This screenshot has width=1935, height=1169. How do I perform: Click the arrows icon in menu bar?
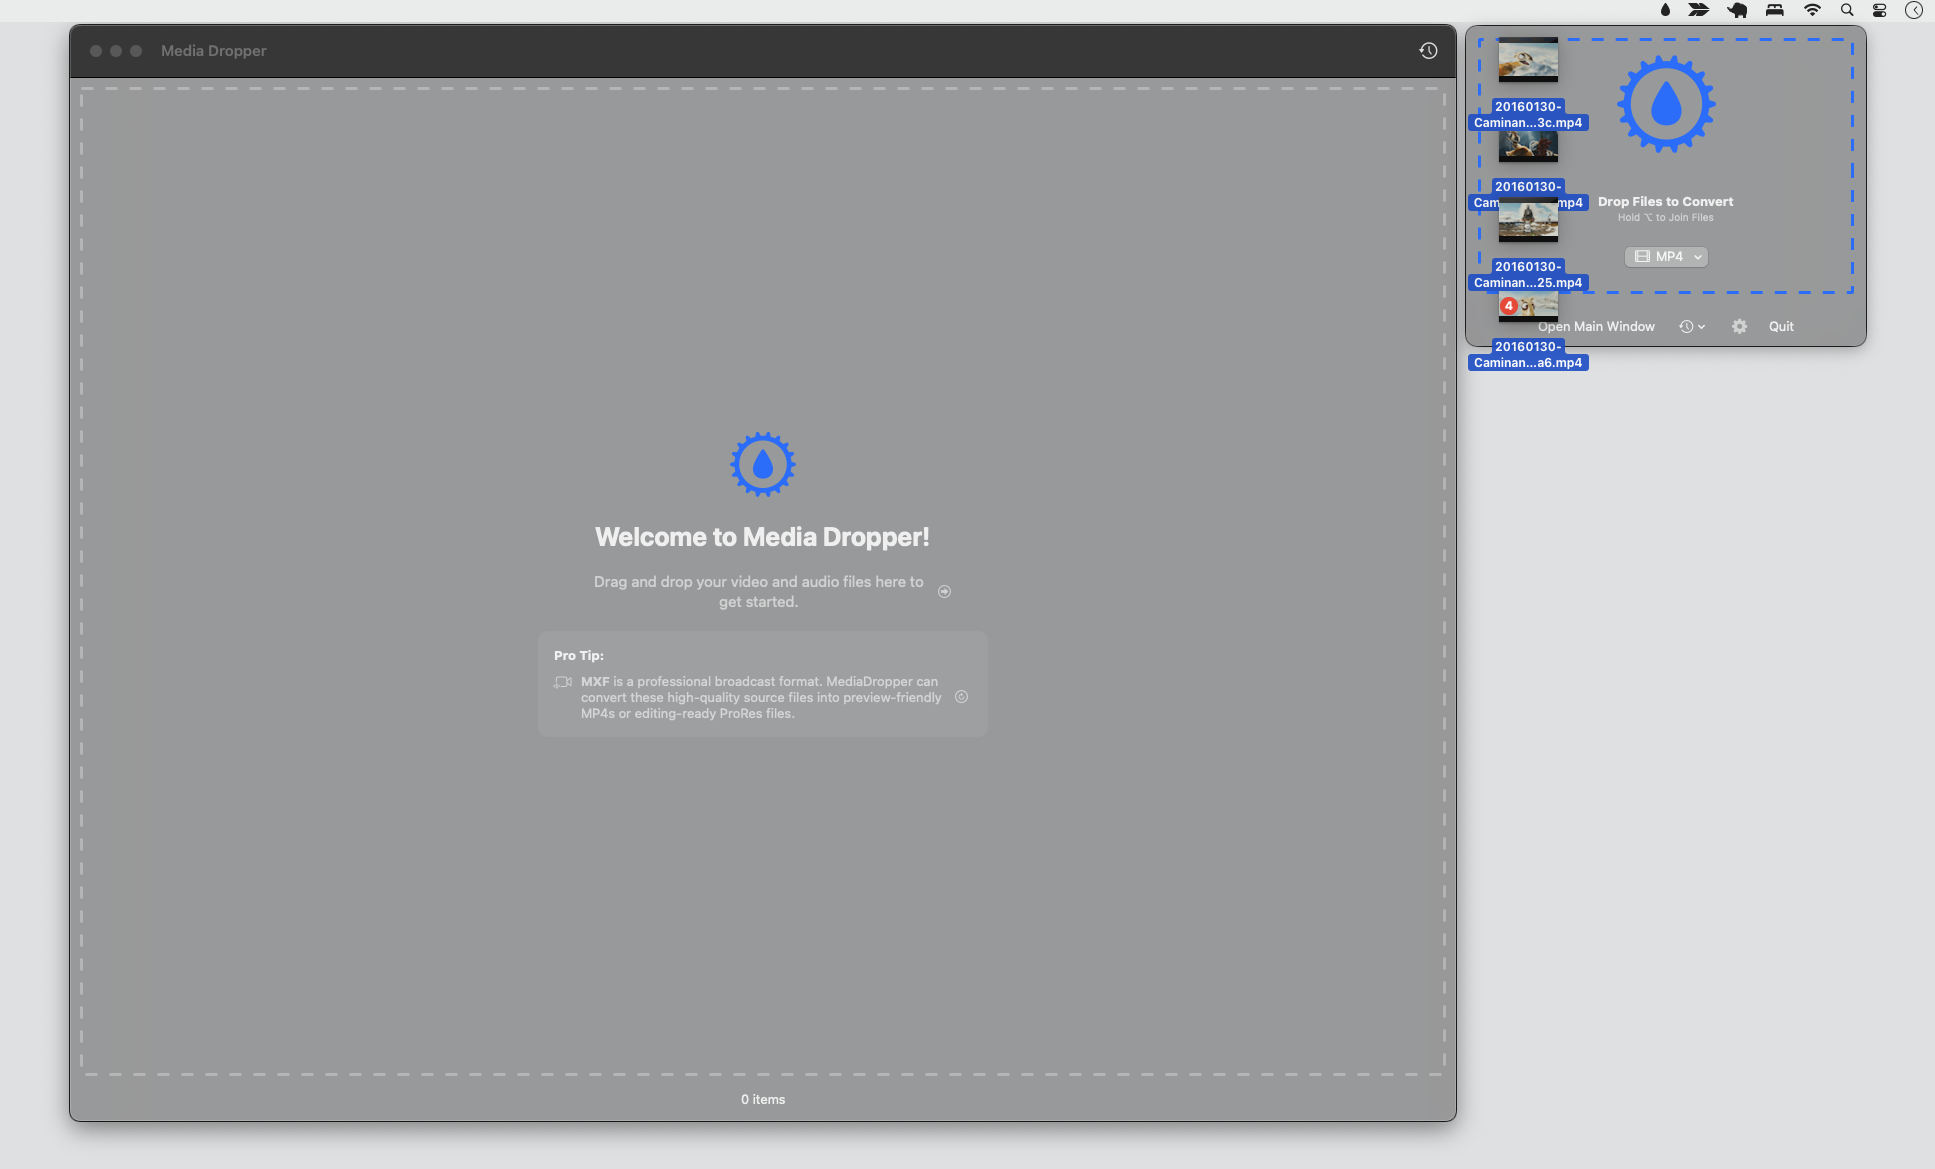click(1699, 10)
